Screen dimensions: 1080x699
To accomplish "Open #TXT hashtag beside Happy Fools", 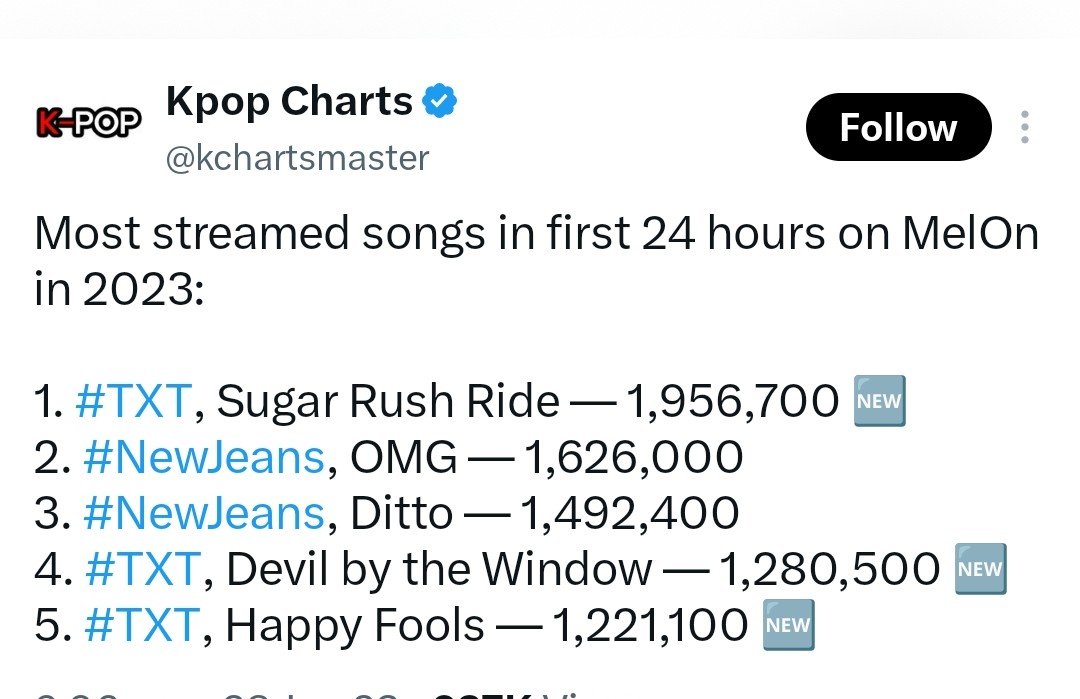I will point(142,626).
